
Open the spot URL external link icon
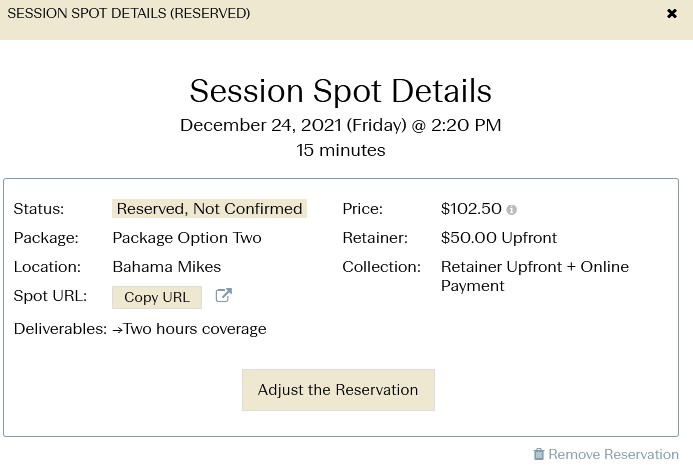pyautogui.click(x=224, y=295)
